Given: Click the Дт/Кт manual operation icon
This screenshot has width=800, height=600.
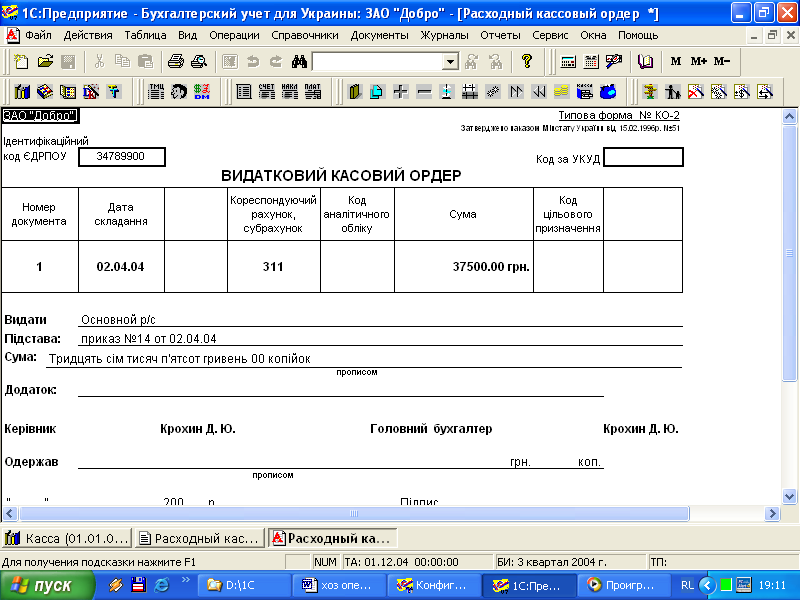Looking at the screenshot, I should coord(91,92).
